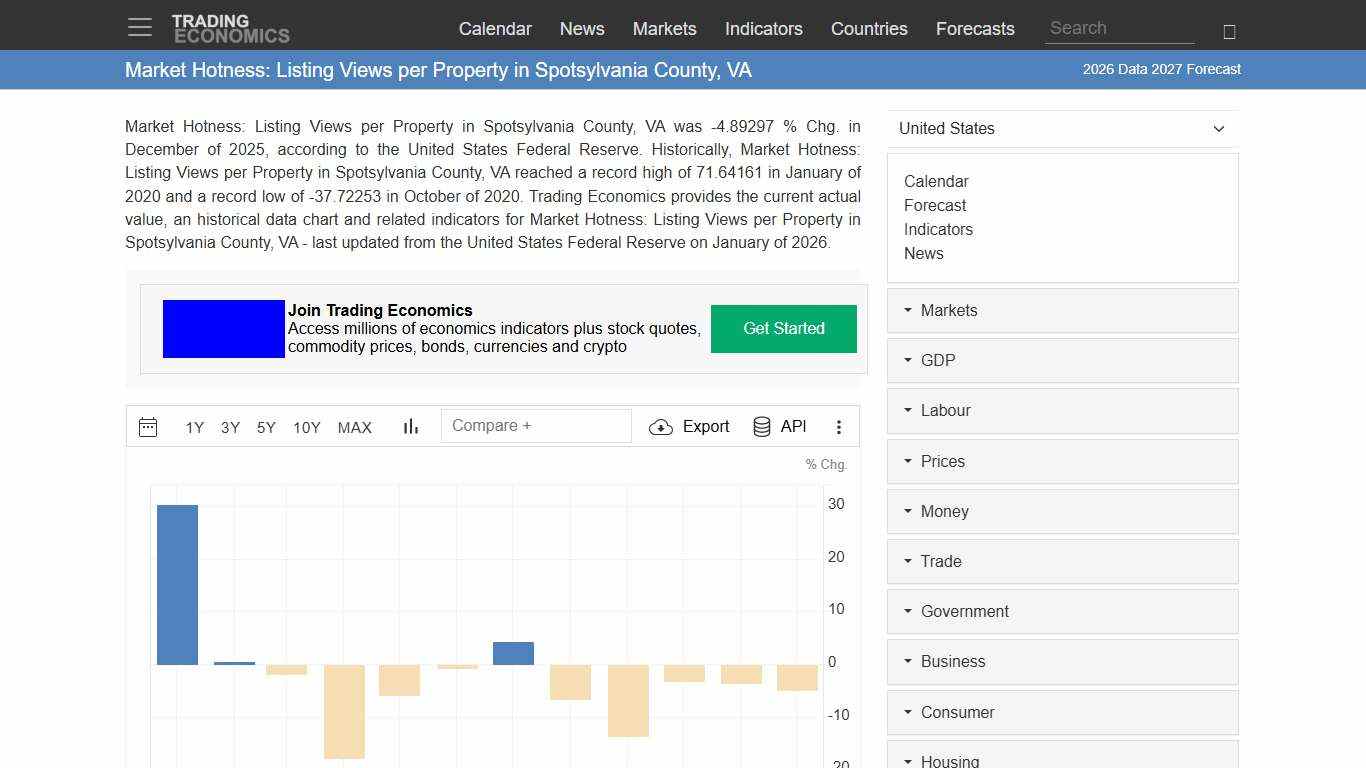Open the Housing section chevron

tap(907, 760)
